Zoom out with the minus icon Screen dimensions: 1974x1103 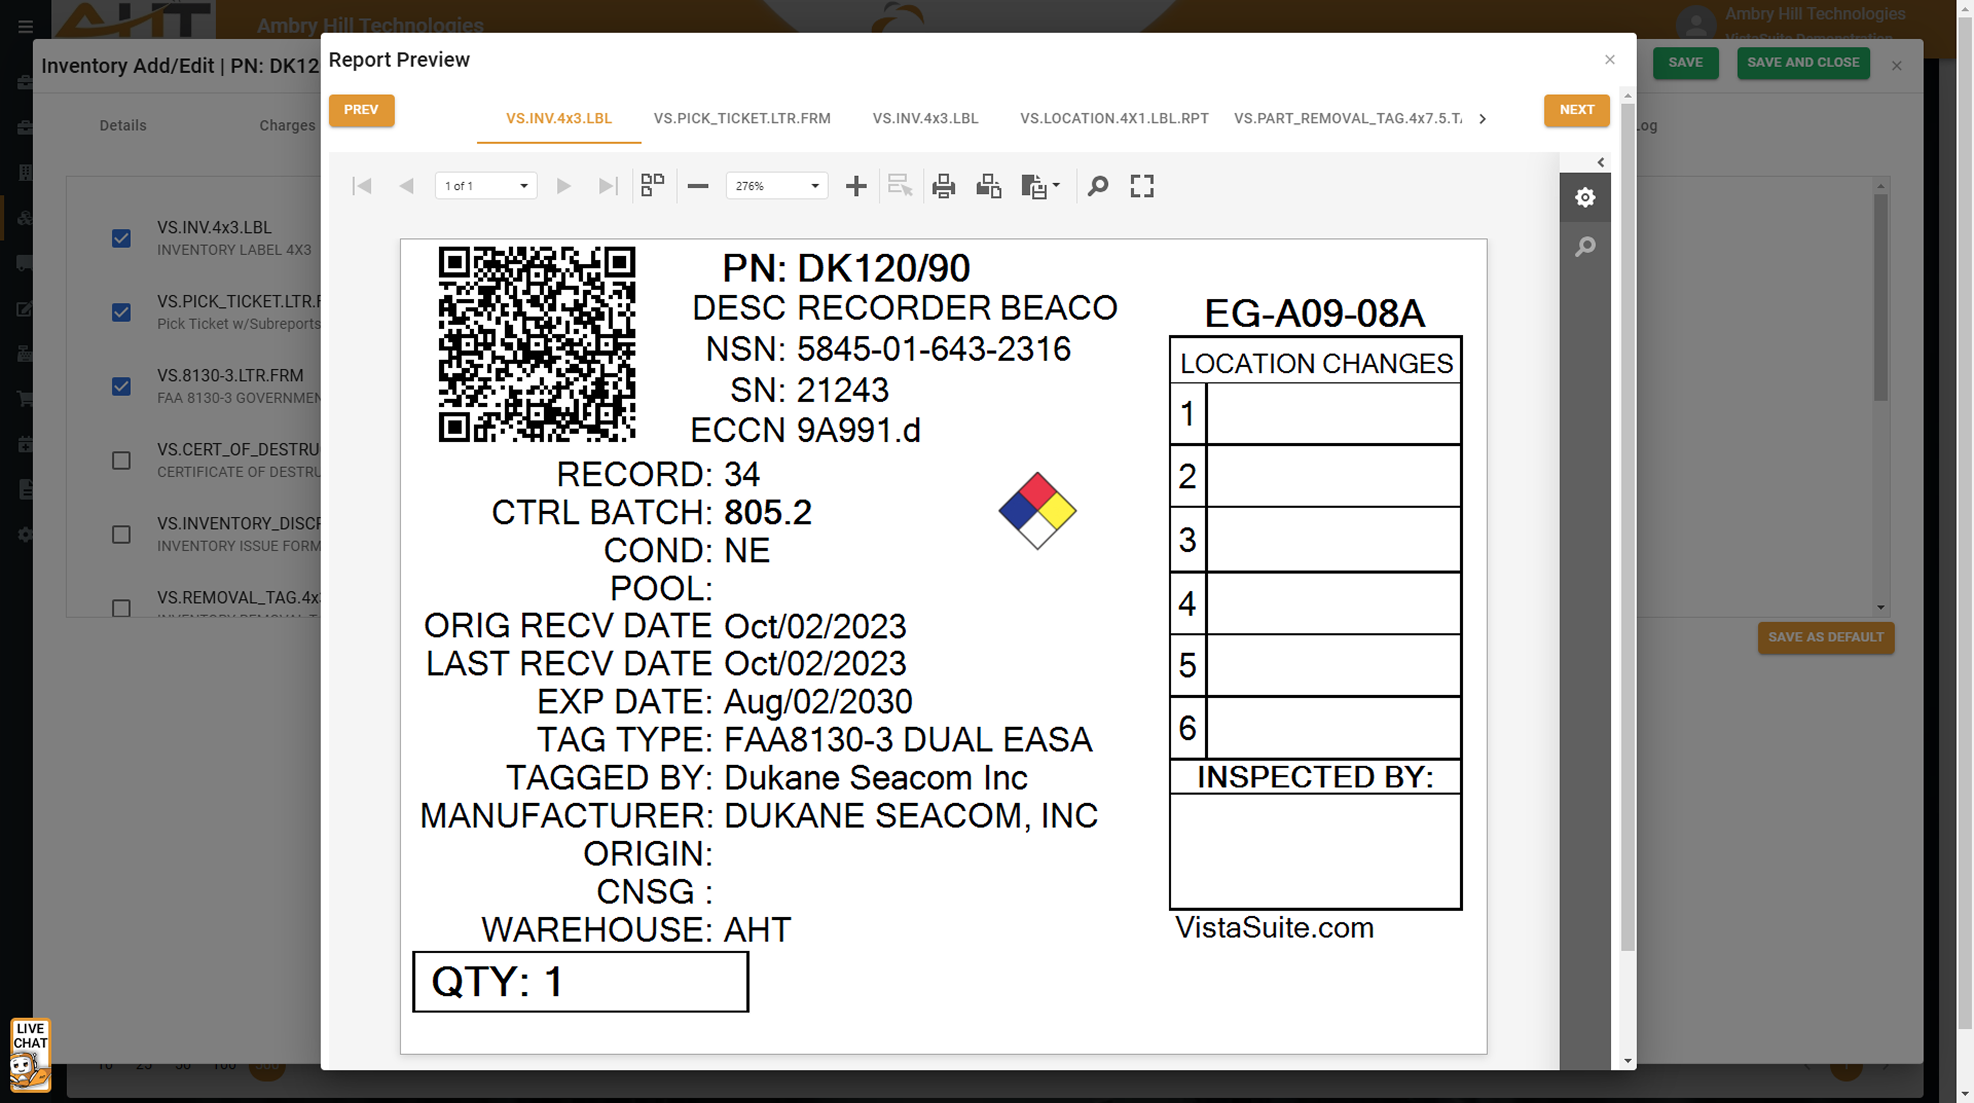pos(698,186)
